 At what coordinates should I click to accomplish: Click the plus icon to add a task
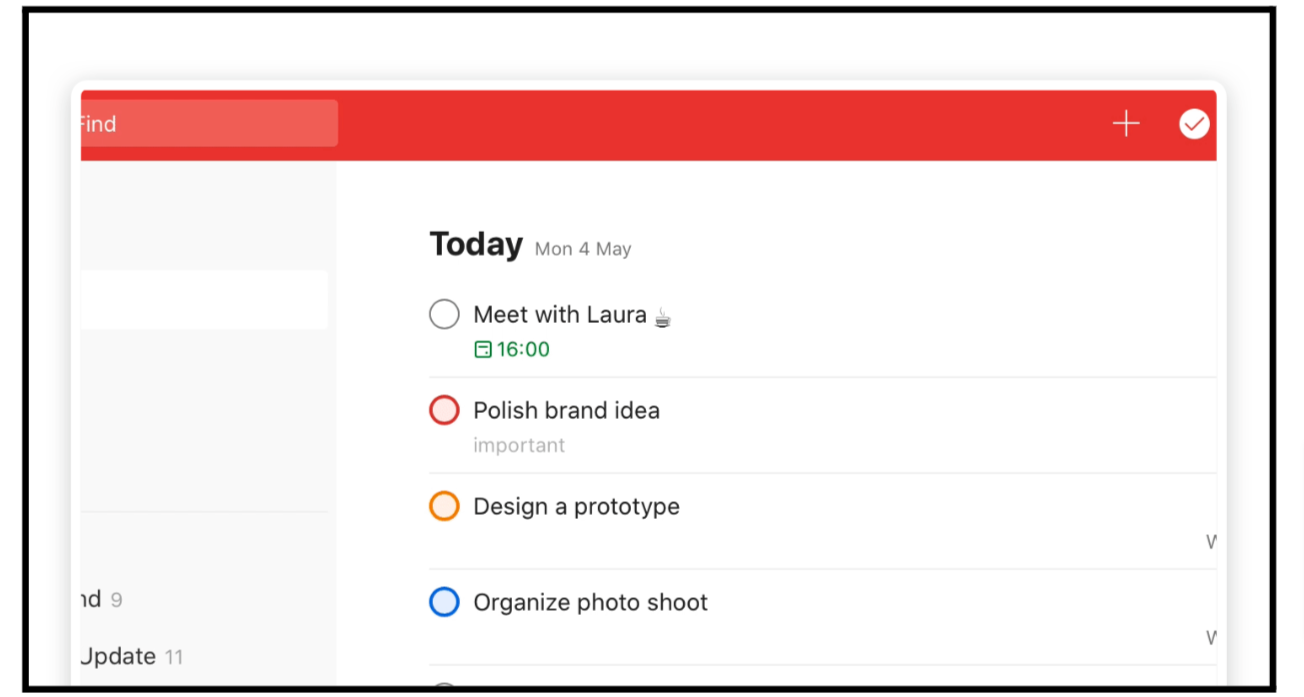point(1126,124)
